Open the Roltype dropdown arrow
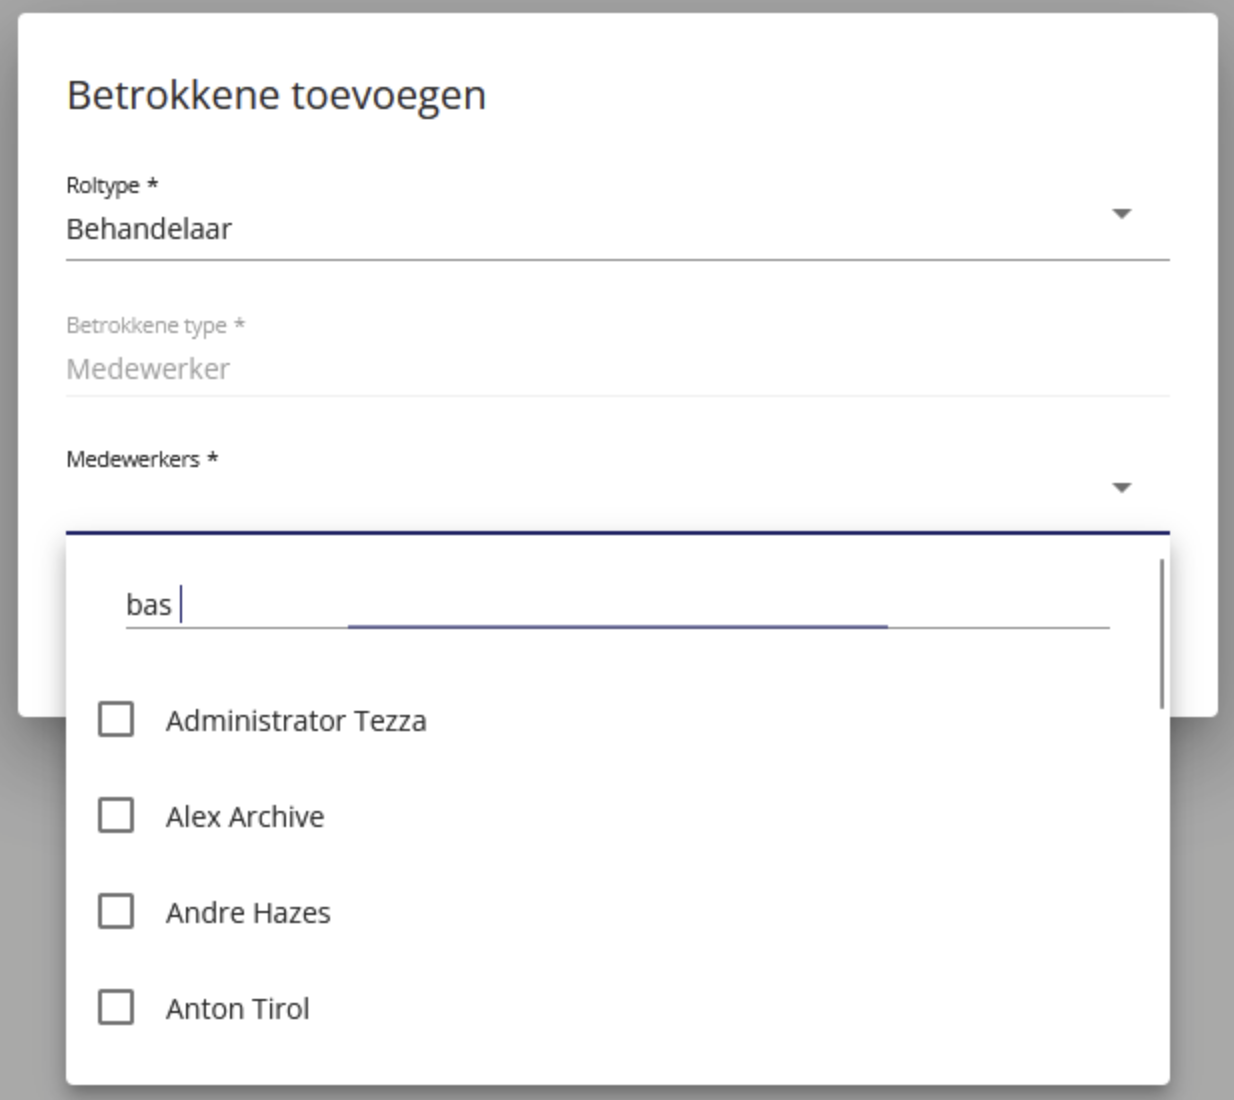This screenshot has width=1234, height=1100. point(1121,214)
